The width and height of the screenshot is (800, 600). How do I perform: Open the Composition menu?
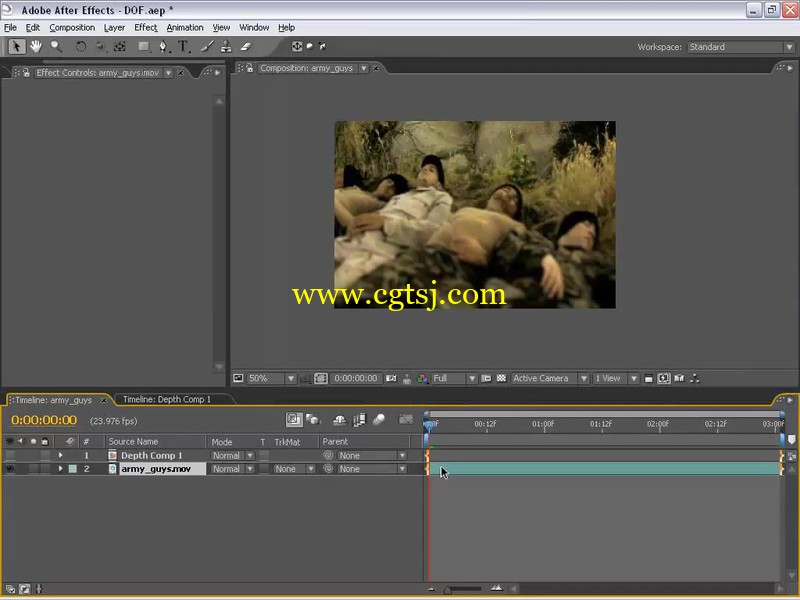[x=72, y=28]
